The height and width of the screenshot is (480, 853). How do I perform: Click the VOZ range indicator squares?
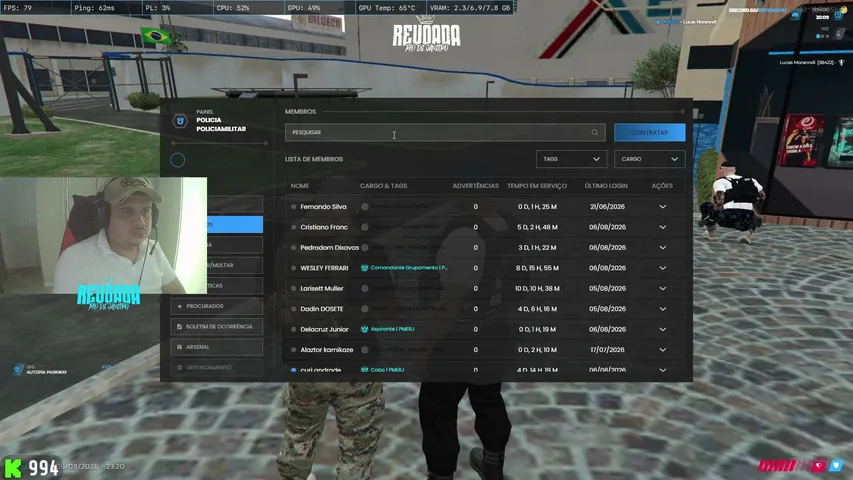tap(823, 36)
